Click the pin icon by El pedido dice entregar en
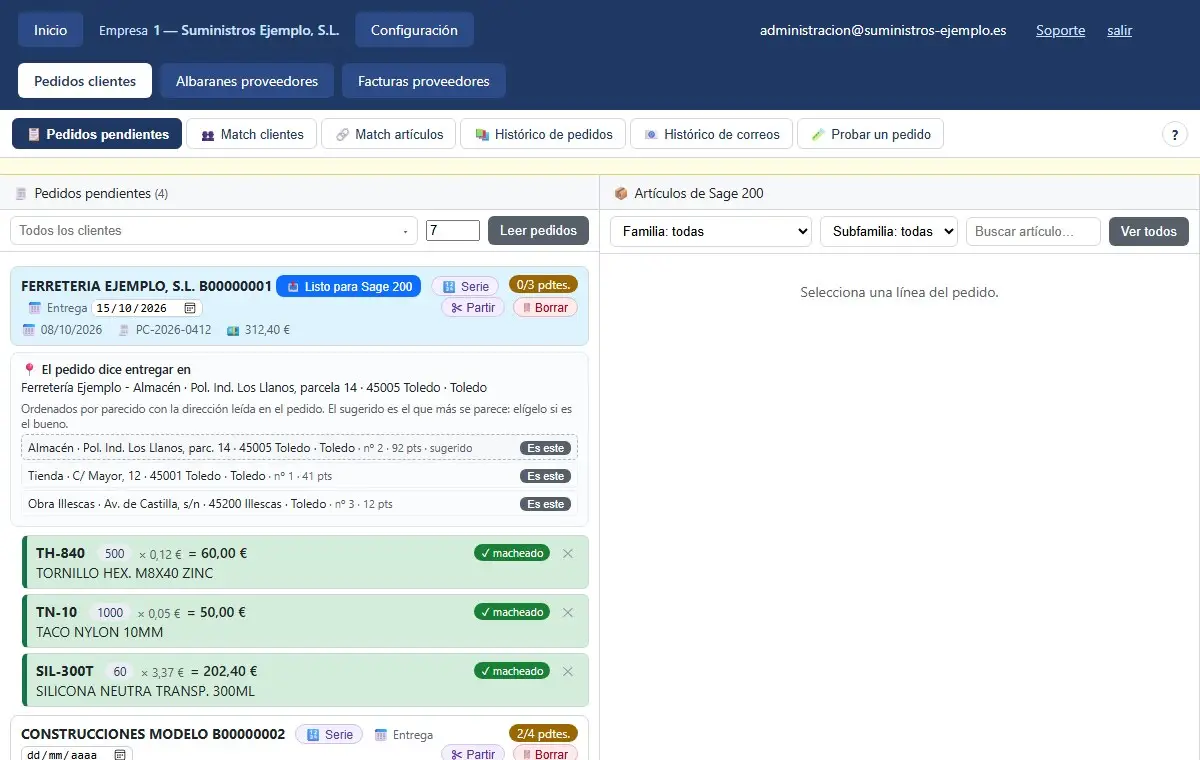 click(x=29, y=369)
